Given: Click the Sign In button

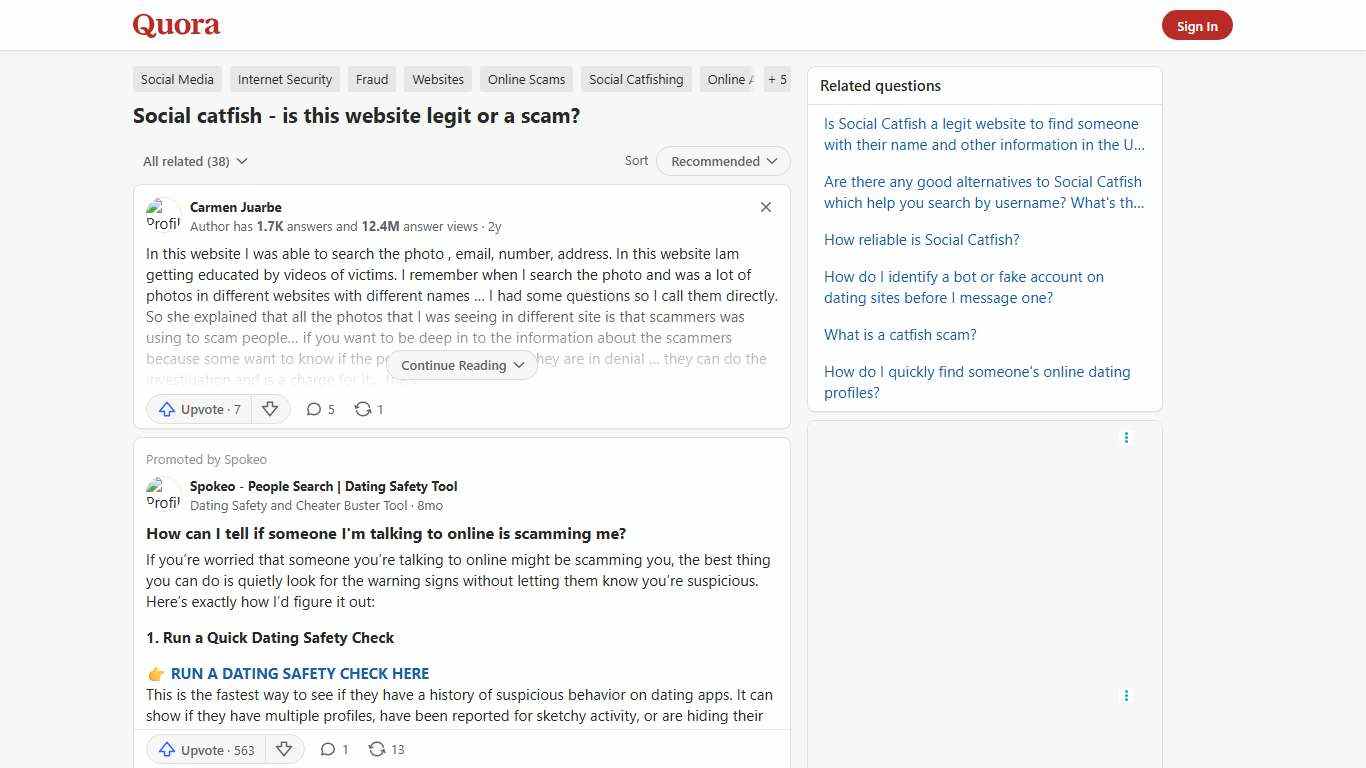Looking at the screenshot, I should (1197, 25).
